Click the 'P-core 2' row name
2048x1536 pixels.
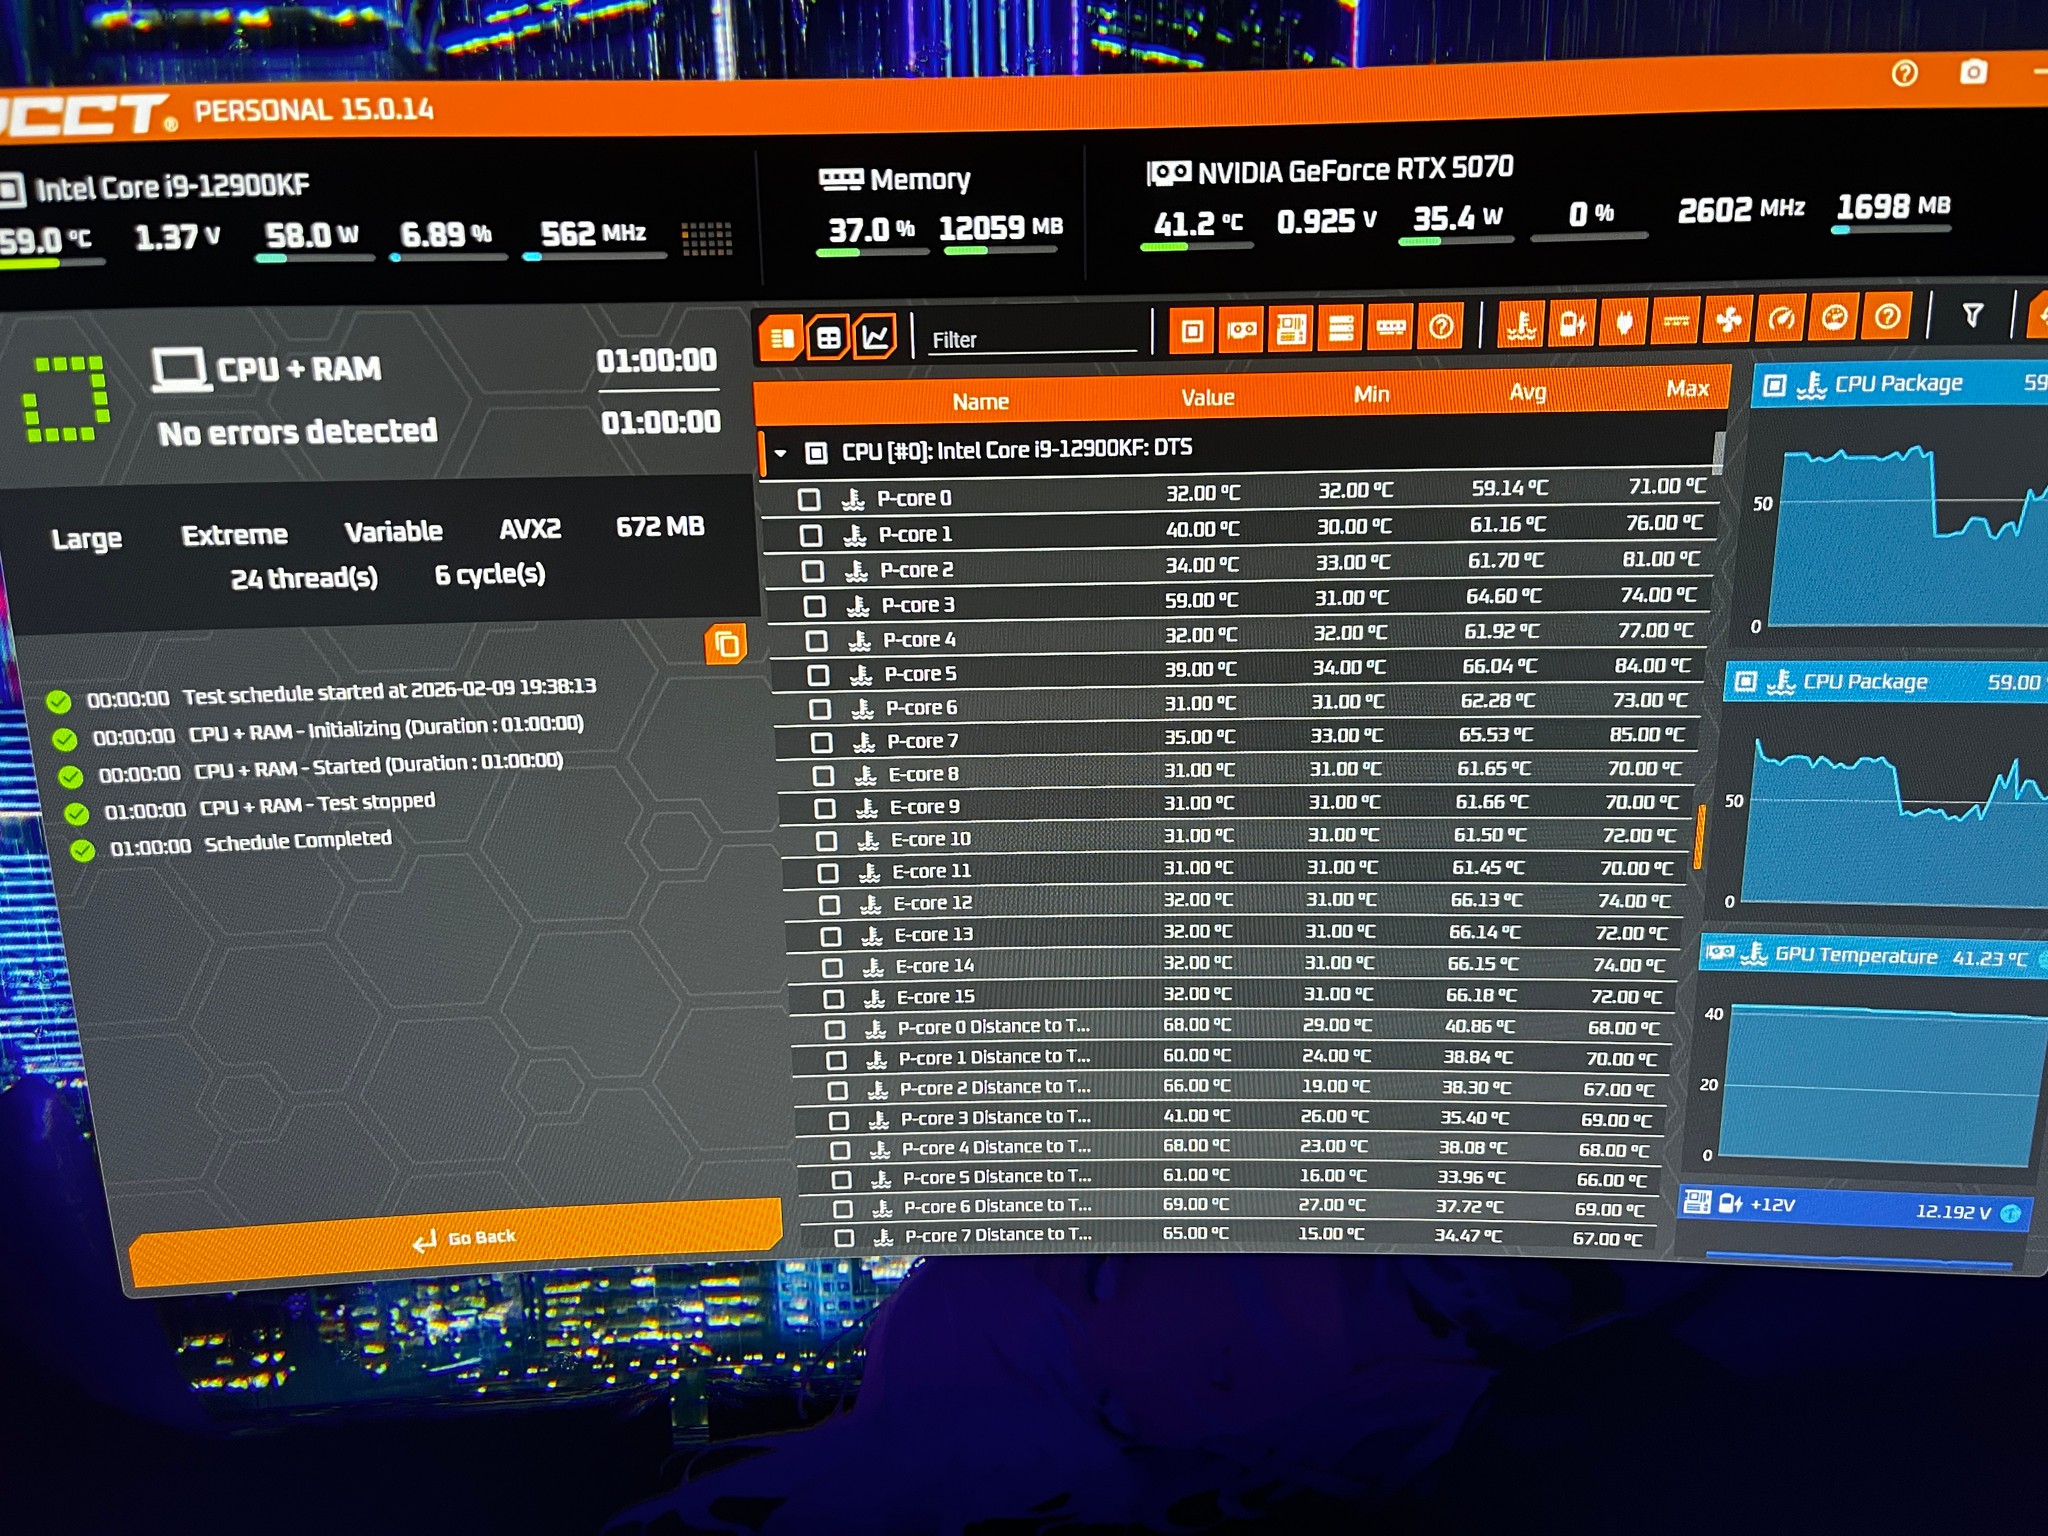(x=916, y=570)
